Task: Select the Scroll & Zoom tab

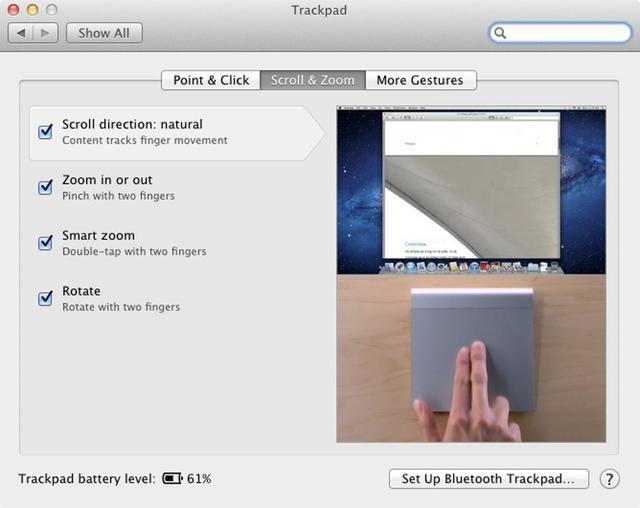Action: click(x=312, y=80)
